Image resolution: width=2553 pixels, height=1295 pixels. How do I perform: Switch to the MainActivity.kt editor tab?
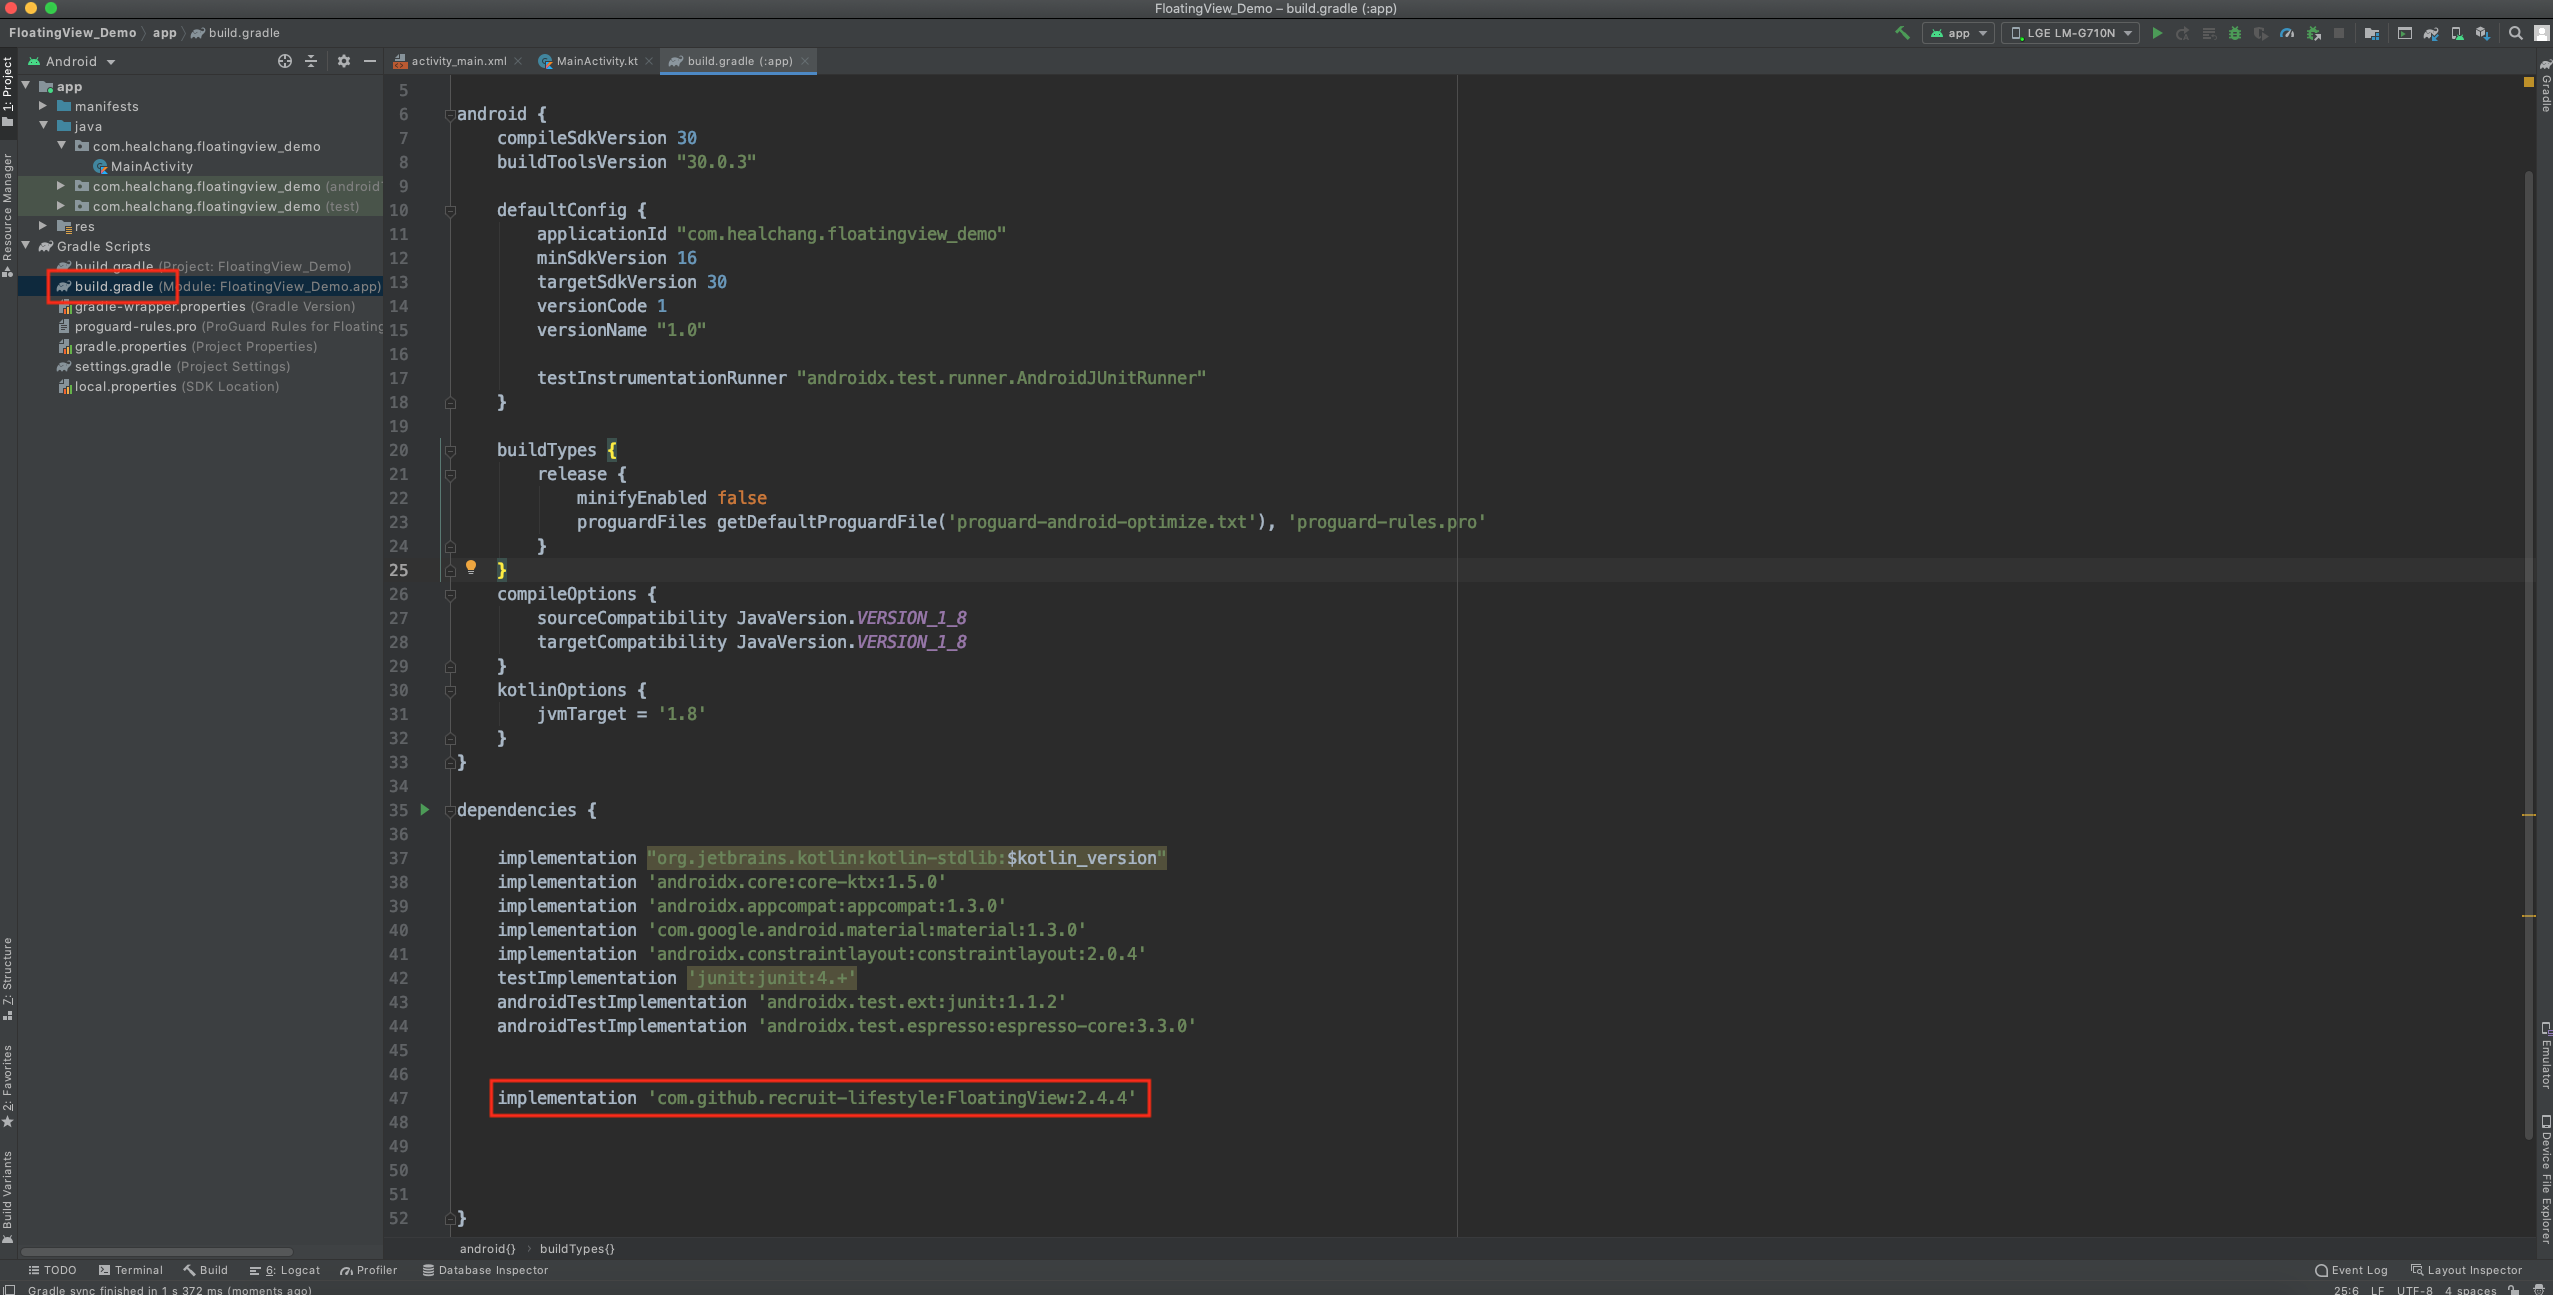click(x=596, y=61)
